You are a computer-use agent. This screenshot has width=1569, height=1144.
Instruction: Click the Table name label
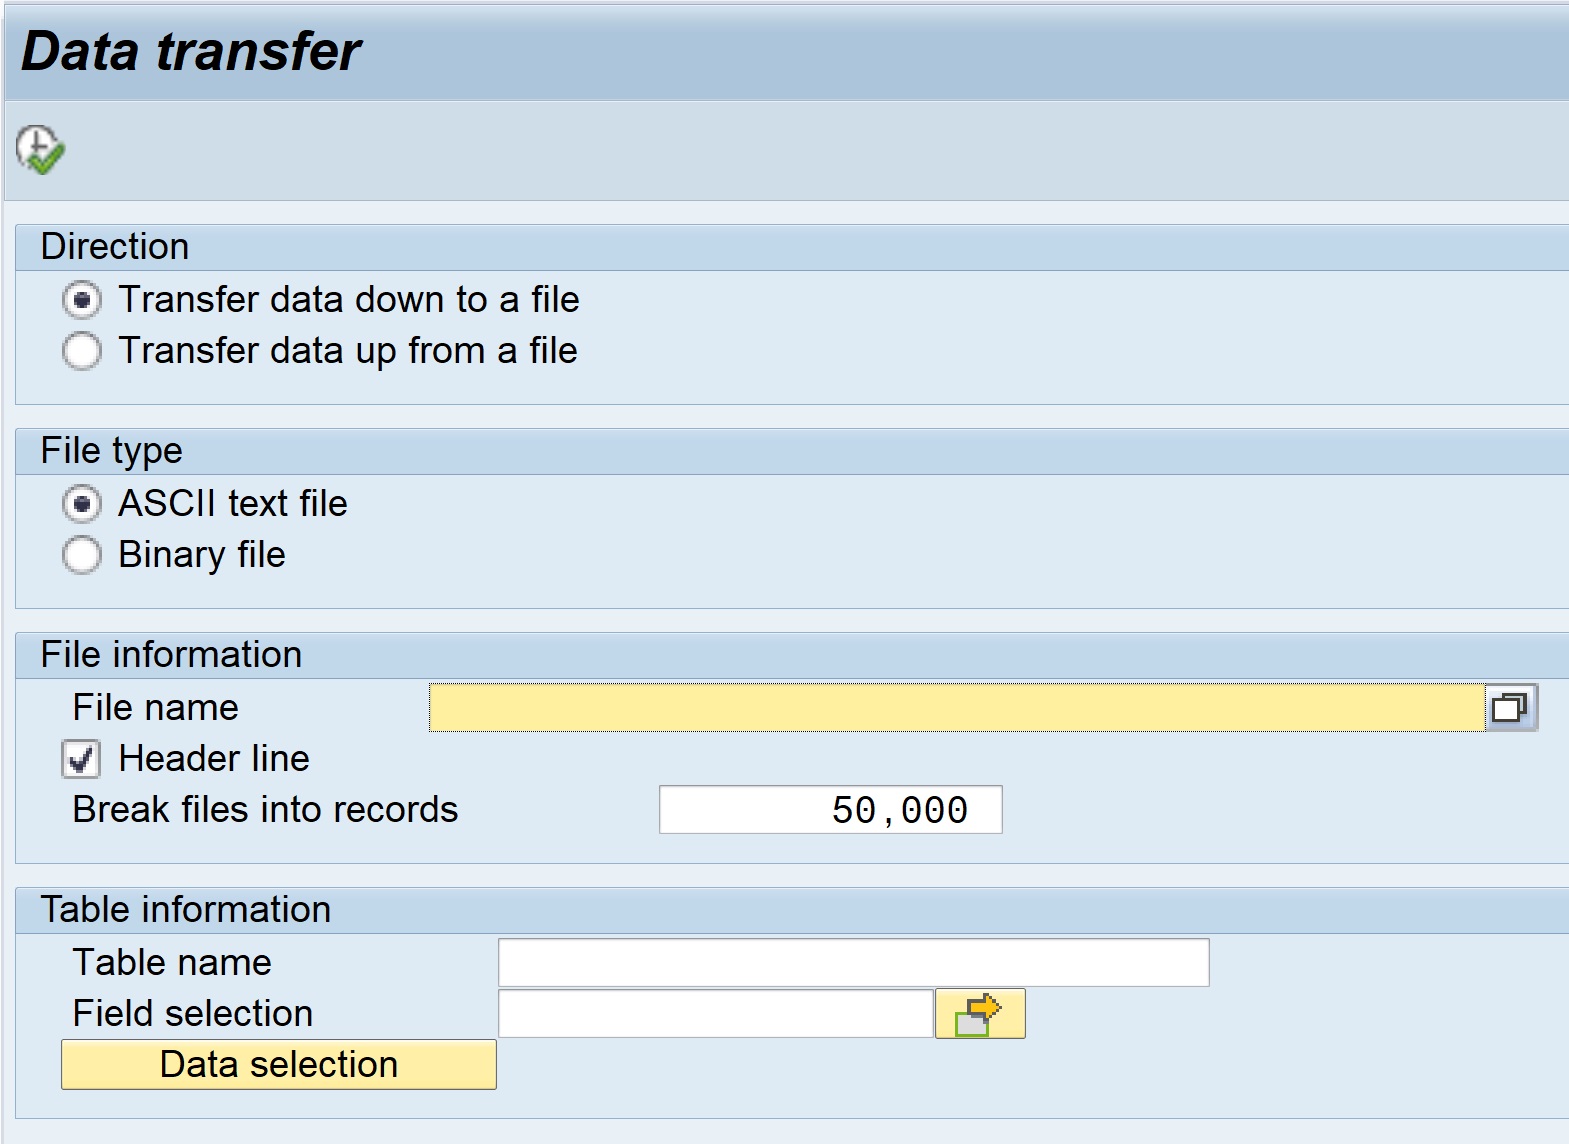tap(171, 963)
